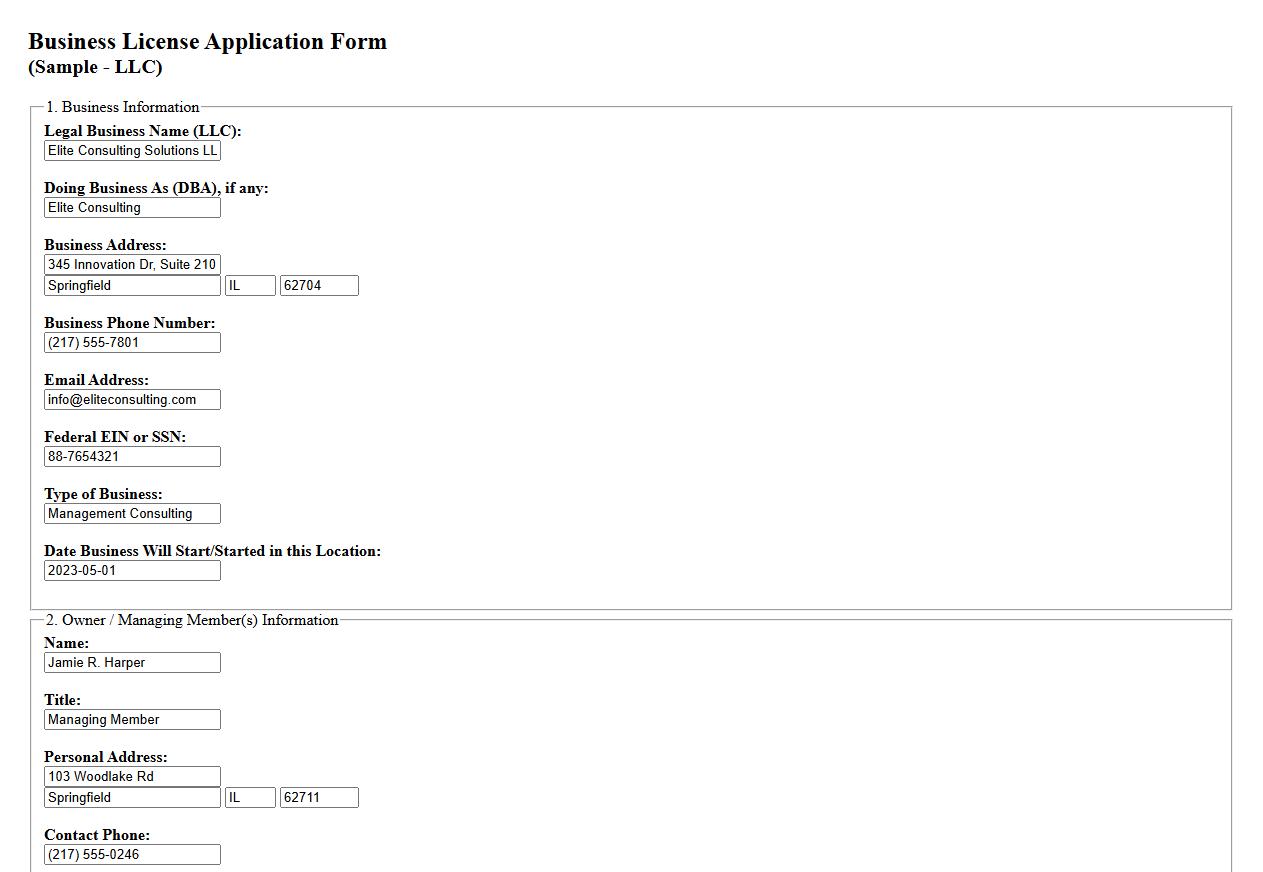Select the Doing Business As field
The image size is (1263, 872).
[x=132, y=207]
